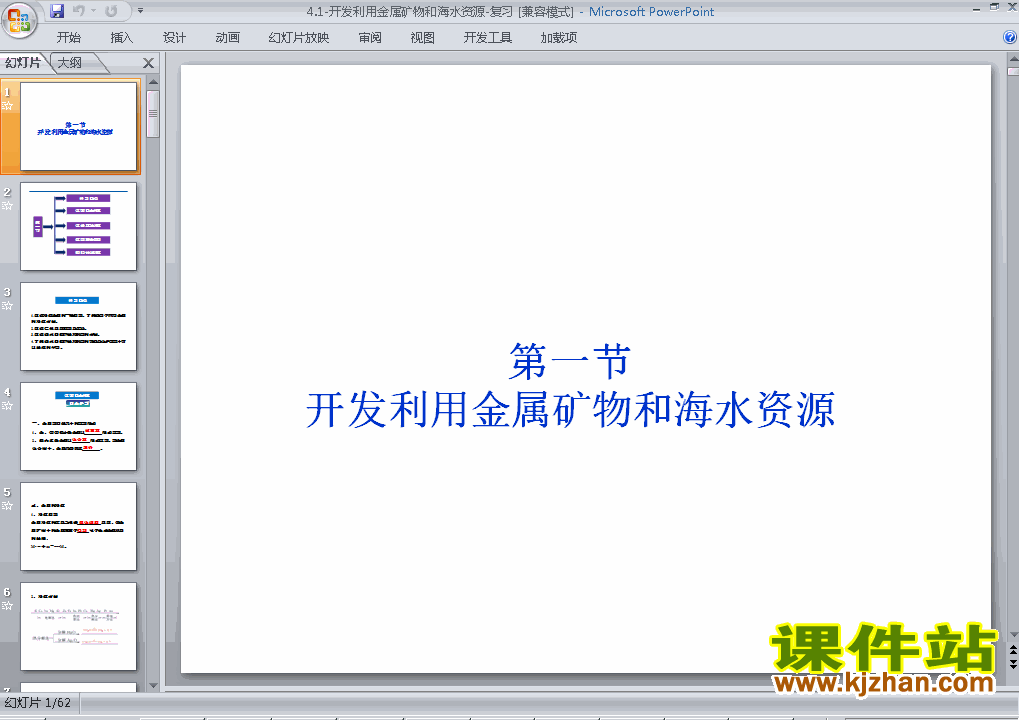Click the Undo arrow icon
Screen dimensions: 1019x720
point(79,11)
